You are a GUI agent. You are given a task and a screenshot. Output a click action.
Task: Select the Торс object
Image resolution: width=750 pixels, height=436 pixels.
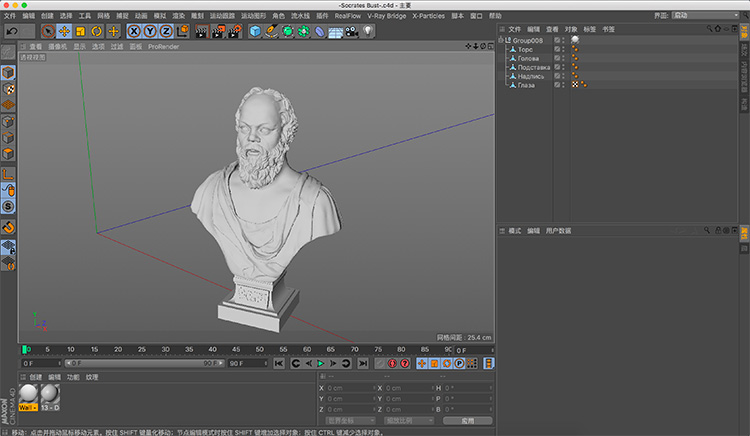point(525,49)
